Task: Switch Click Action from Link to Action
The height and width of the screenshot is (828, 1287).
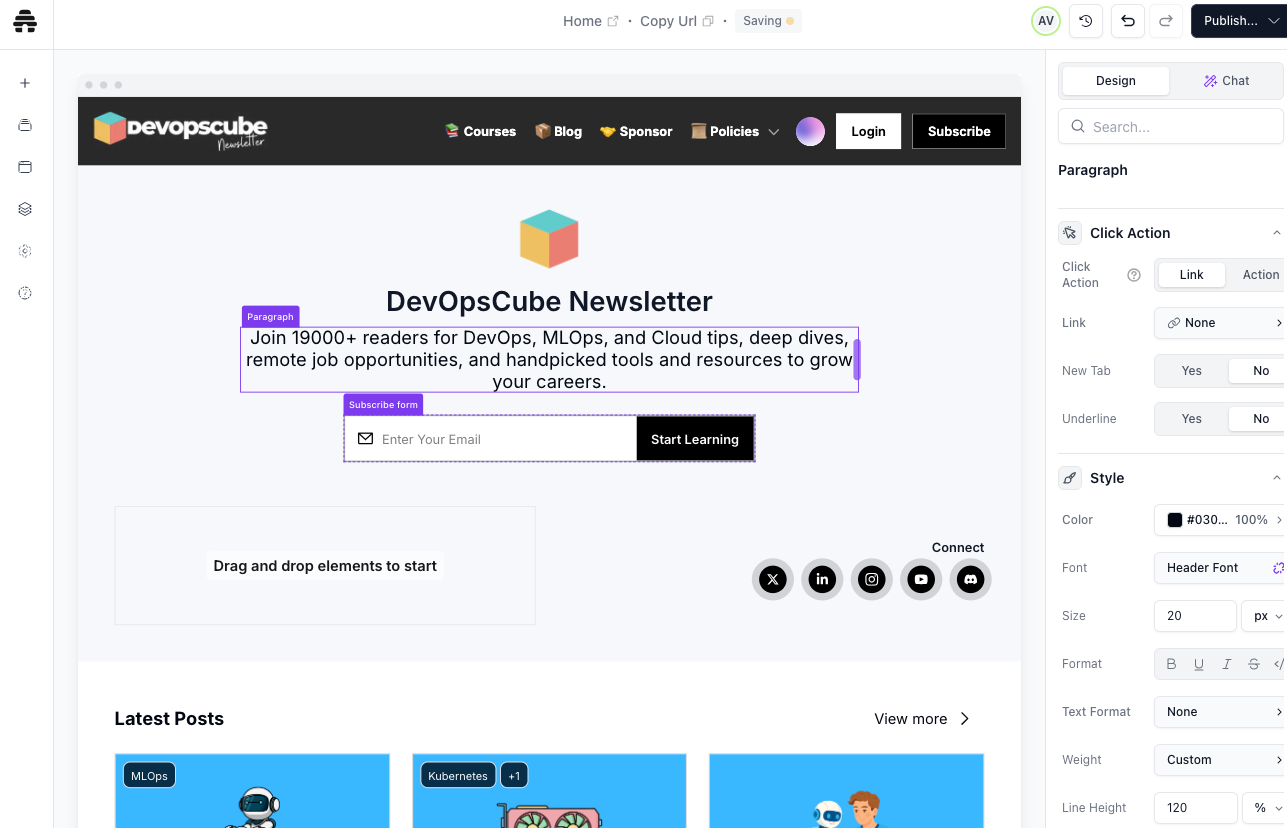Action: [1260, 274]
